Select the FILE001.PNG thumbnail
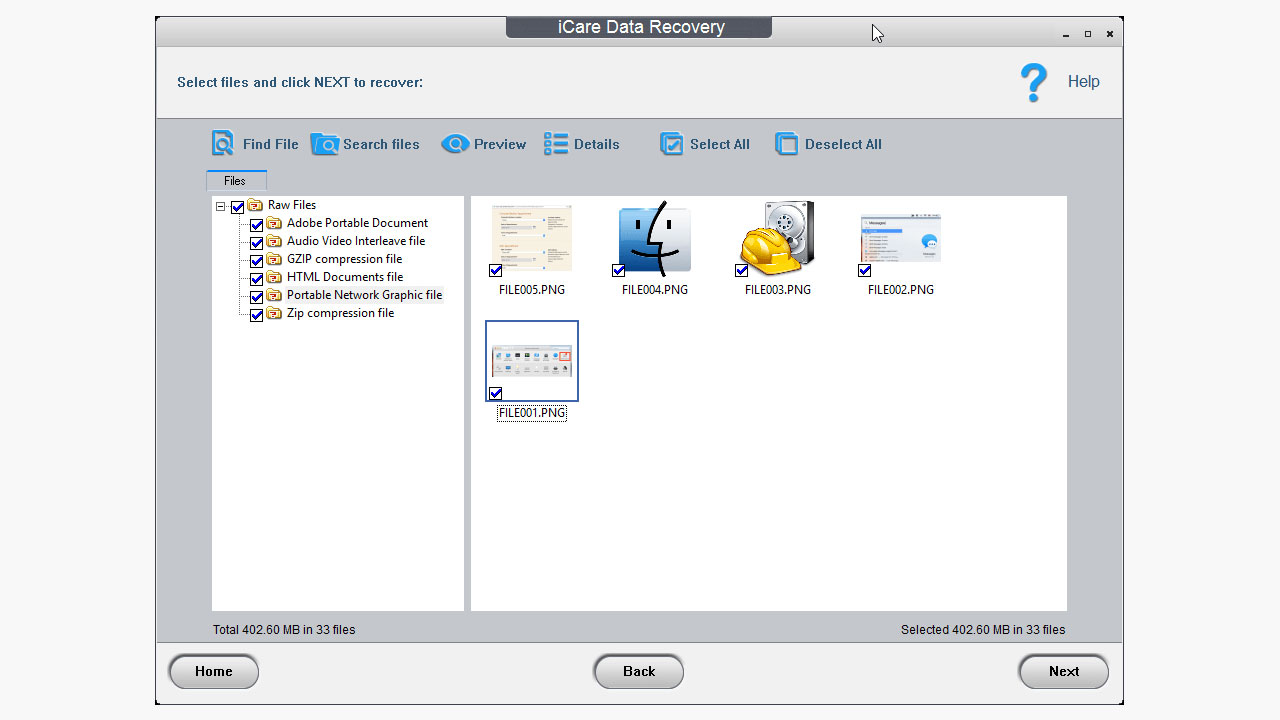The width and height of the screenshot is (1280, 720). (532, 361)
